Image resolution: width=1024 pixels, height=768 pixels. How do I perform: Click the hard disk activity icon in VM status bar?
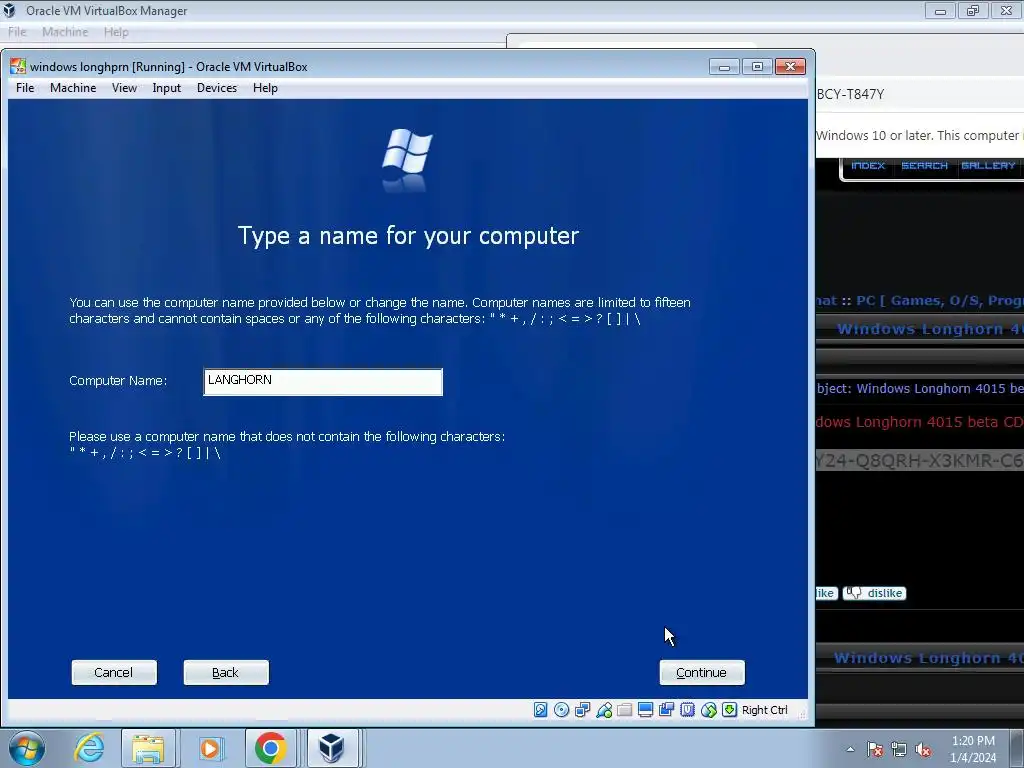(541, 710)
